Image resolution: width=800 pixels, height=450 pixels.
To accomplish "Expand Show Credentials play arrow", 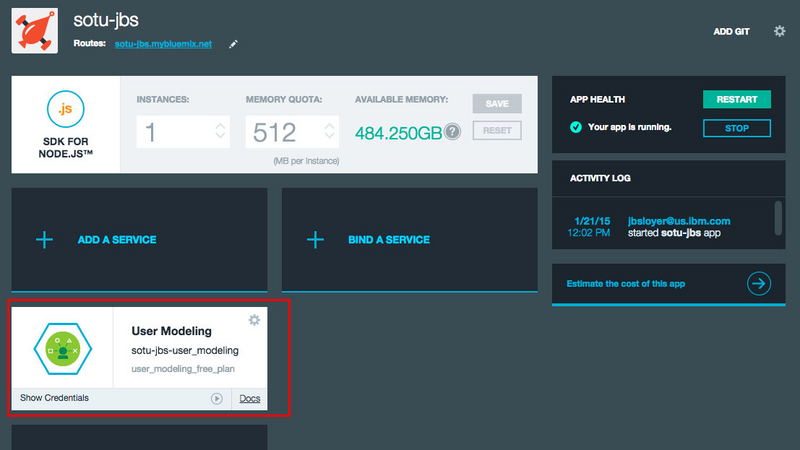I will point(217,398).
